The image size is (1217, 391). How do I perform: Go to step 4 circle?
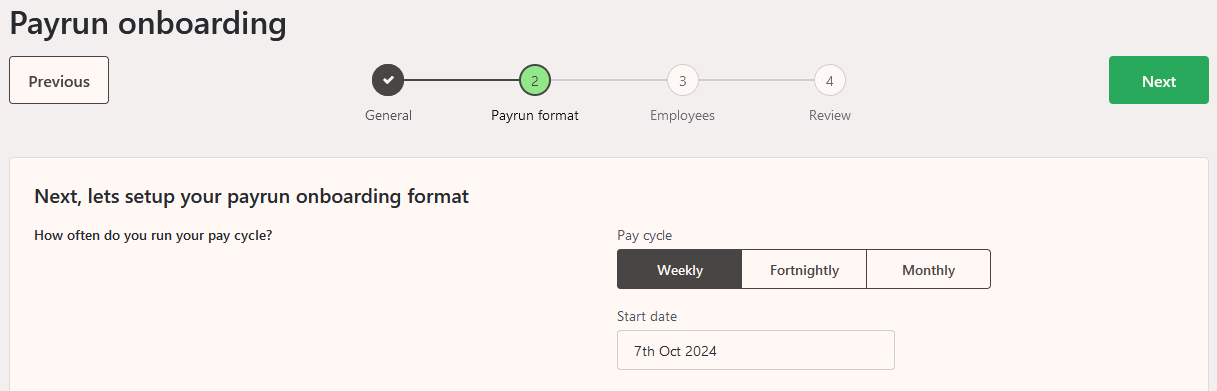pos(830,79)
